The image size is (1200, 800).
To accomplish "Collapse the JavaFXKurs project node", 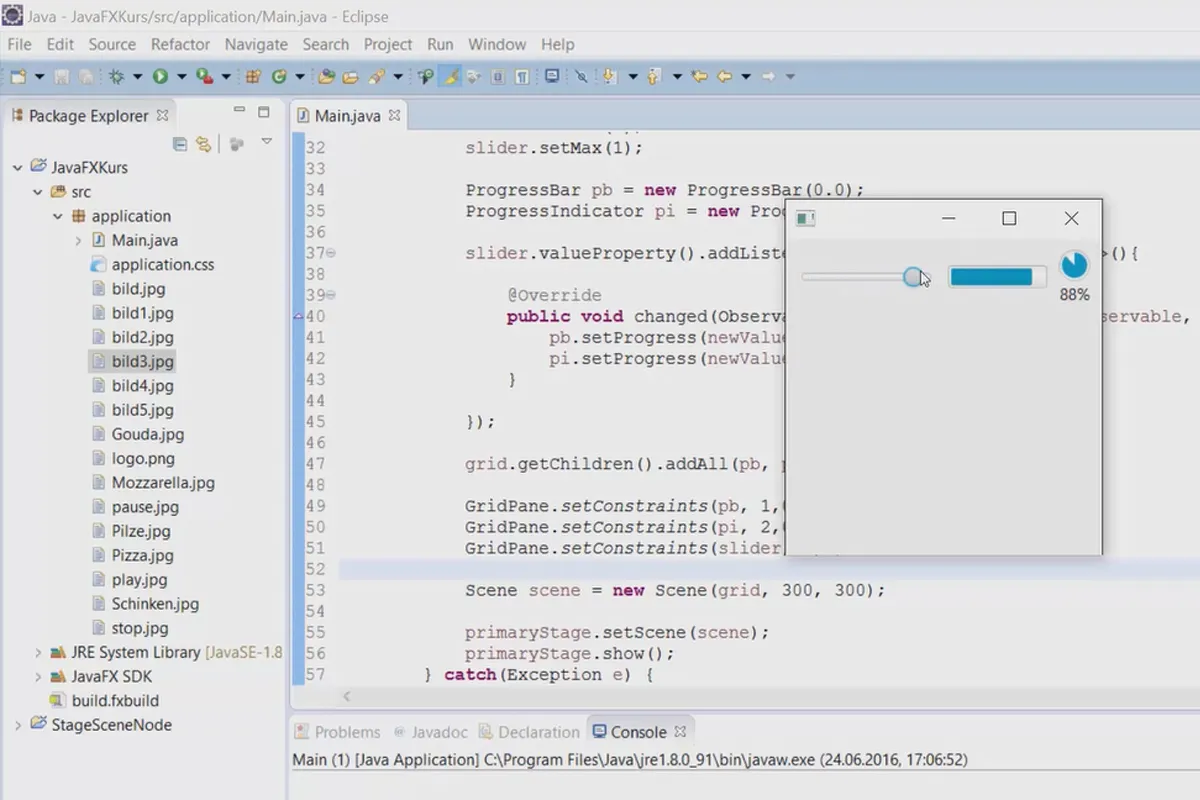I will coord(17,167).
